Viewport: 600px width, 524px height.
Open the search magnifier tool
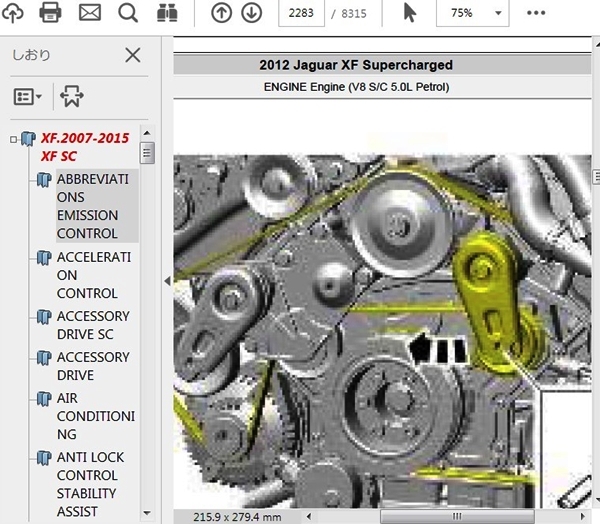128,13
